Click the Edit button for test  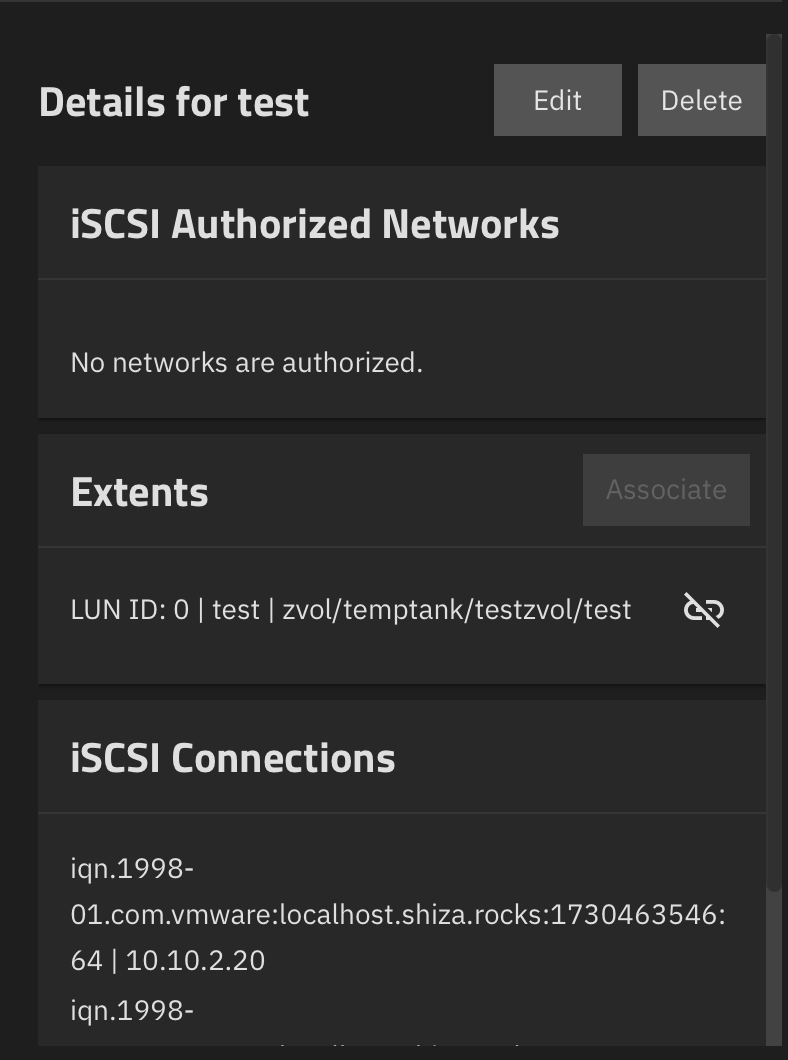[x=558, y=100]
